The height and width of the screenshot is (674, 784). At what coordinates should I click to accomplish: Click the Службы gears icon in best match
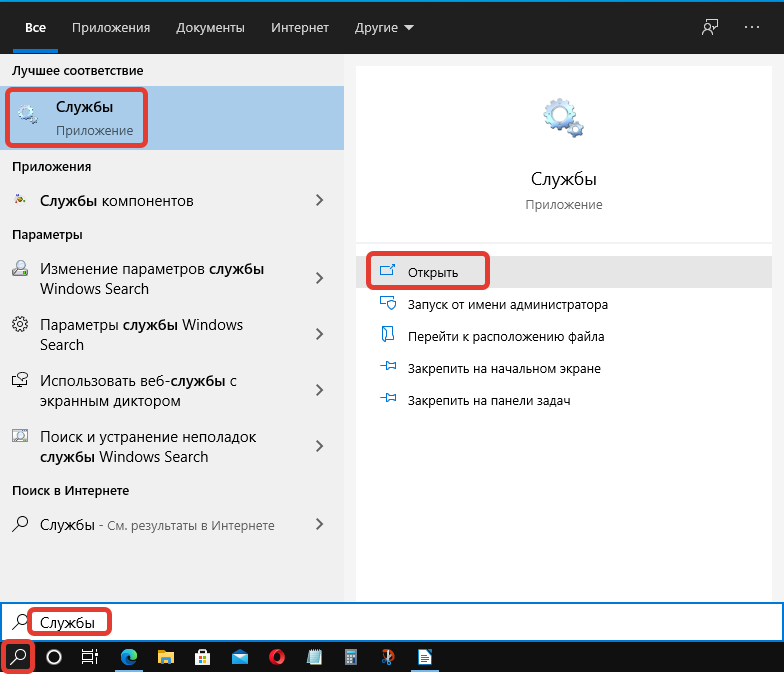(28, 114)
